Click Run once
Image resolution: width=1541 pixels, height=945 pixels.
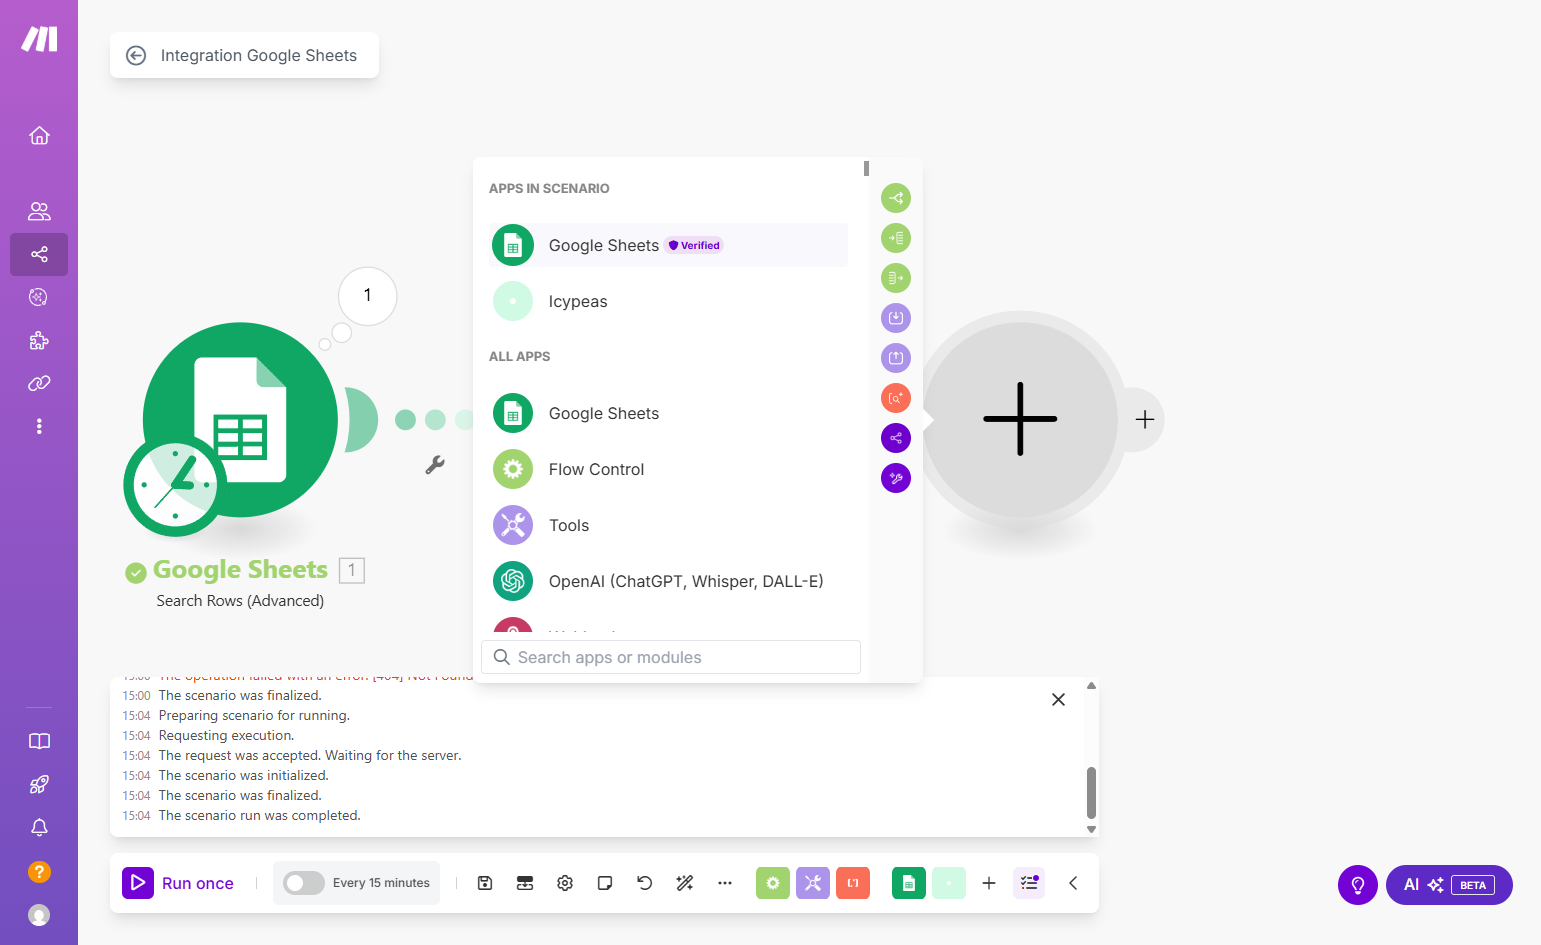point(178,883)
